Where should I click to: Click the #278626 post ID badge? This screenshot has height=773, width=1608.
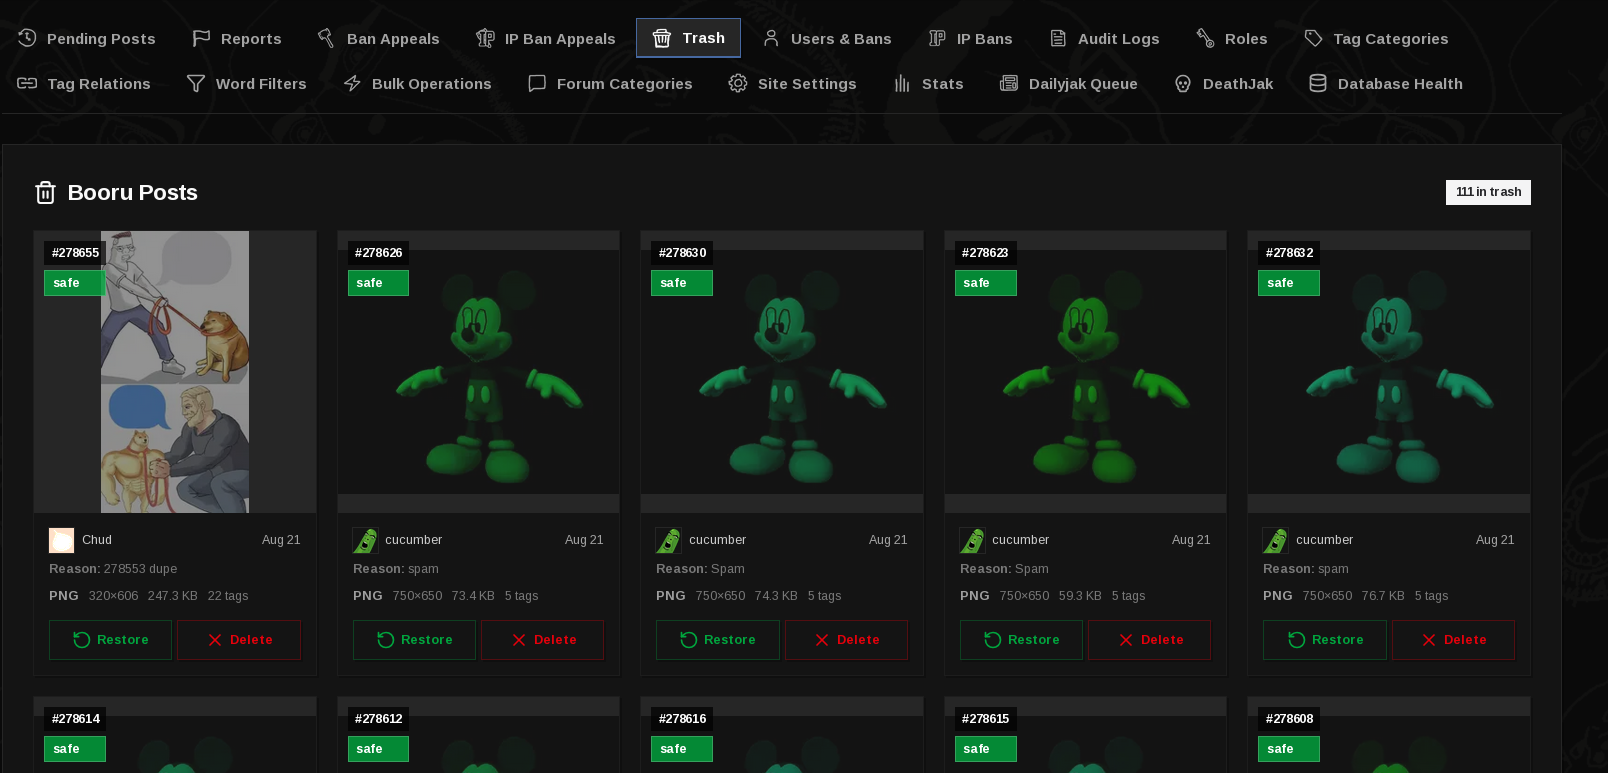pyautogui.click(x=378, y=253)
